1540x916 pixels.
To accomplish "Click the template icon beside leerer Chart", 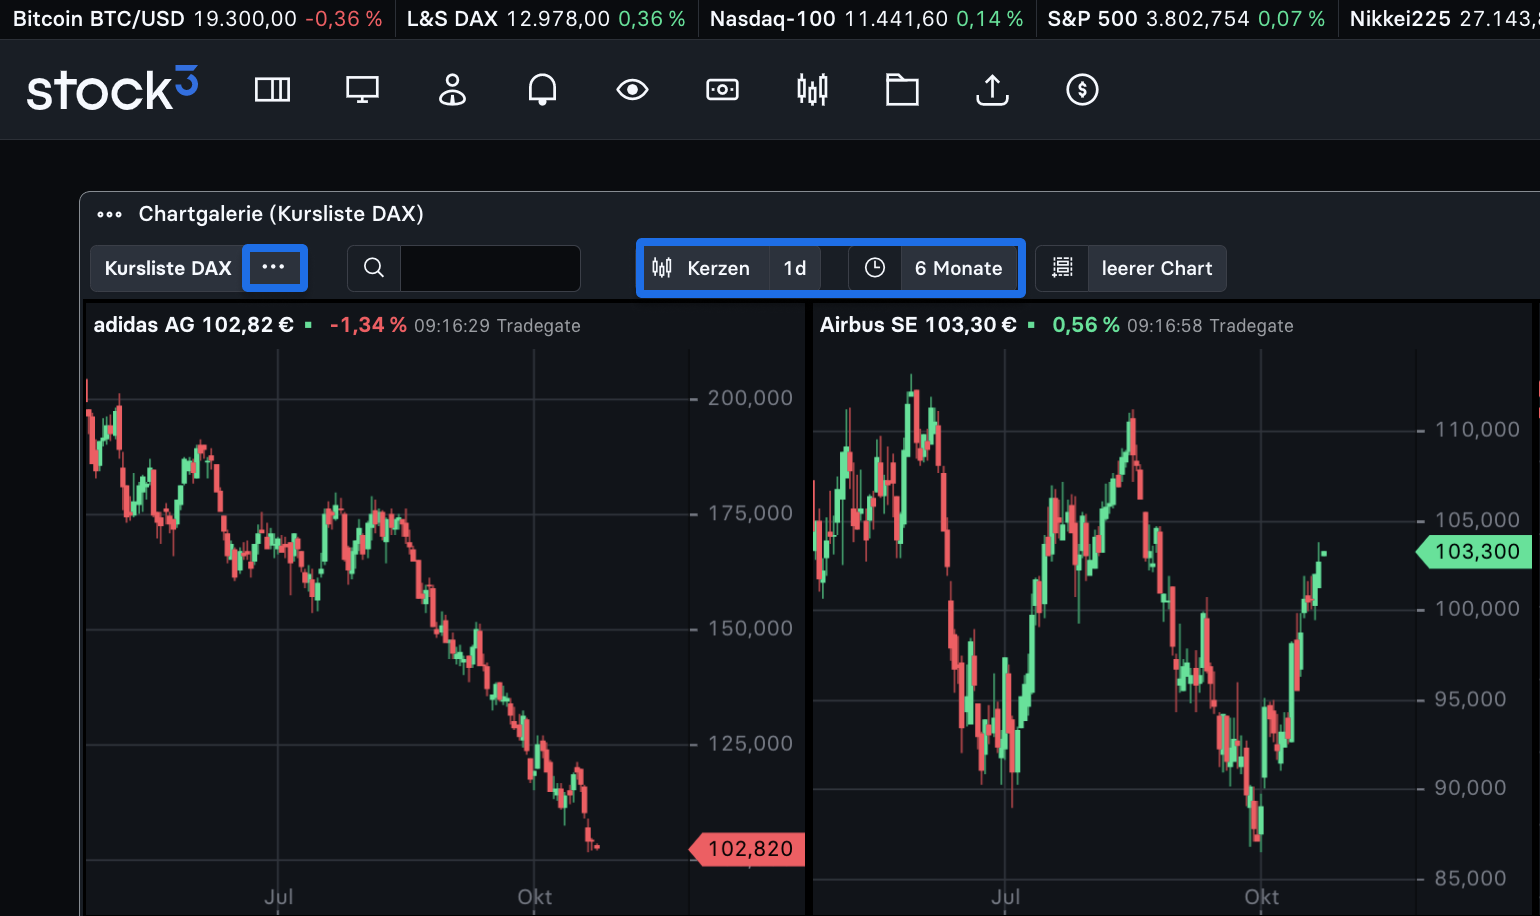I will coord(1062,268).
